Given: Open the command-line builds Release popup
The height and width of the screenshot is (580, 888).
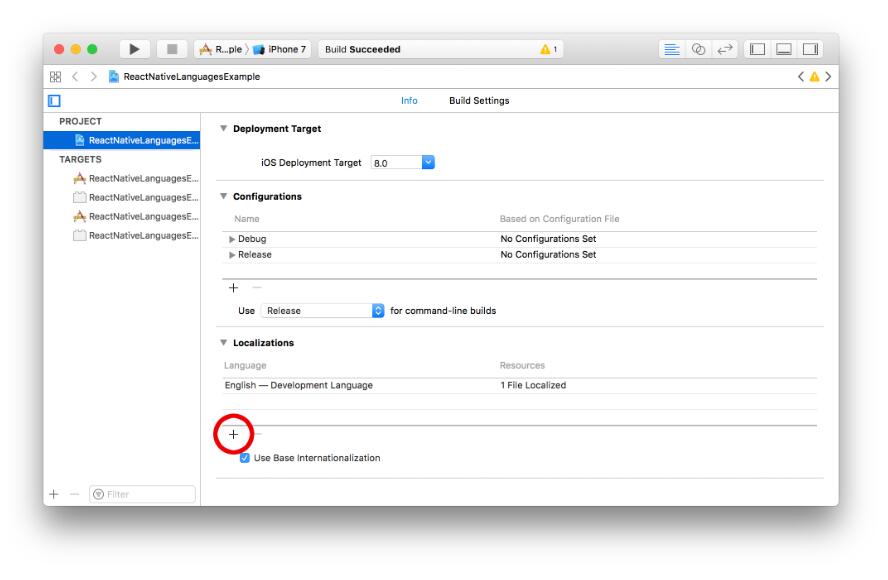Looking at the screenshot, I should coord(322,310).
